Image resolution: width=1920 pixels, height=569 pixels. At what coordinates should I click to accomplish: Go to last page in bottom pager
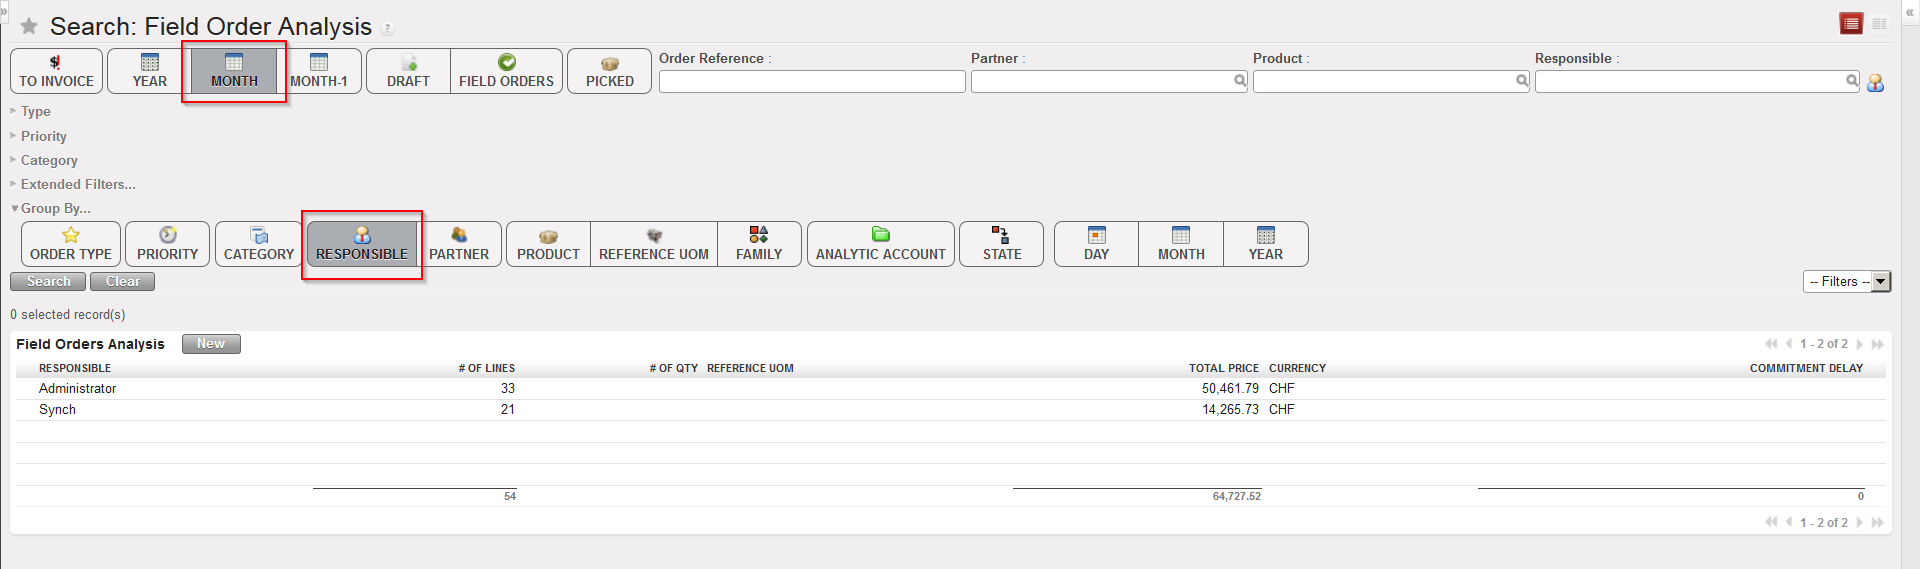[x=1878, y=522]
